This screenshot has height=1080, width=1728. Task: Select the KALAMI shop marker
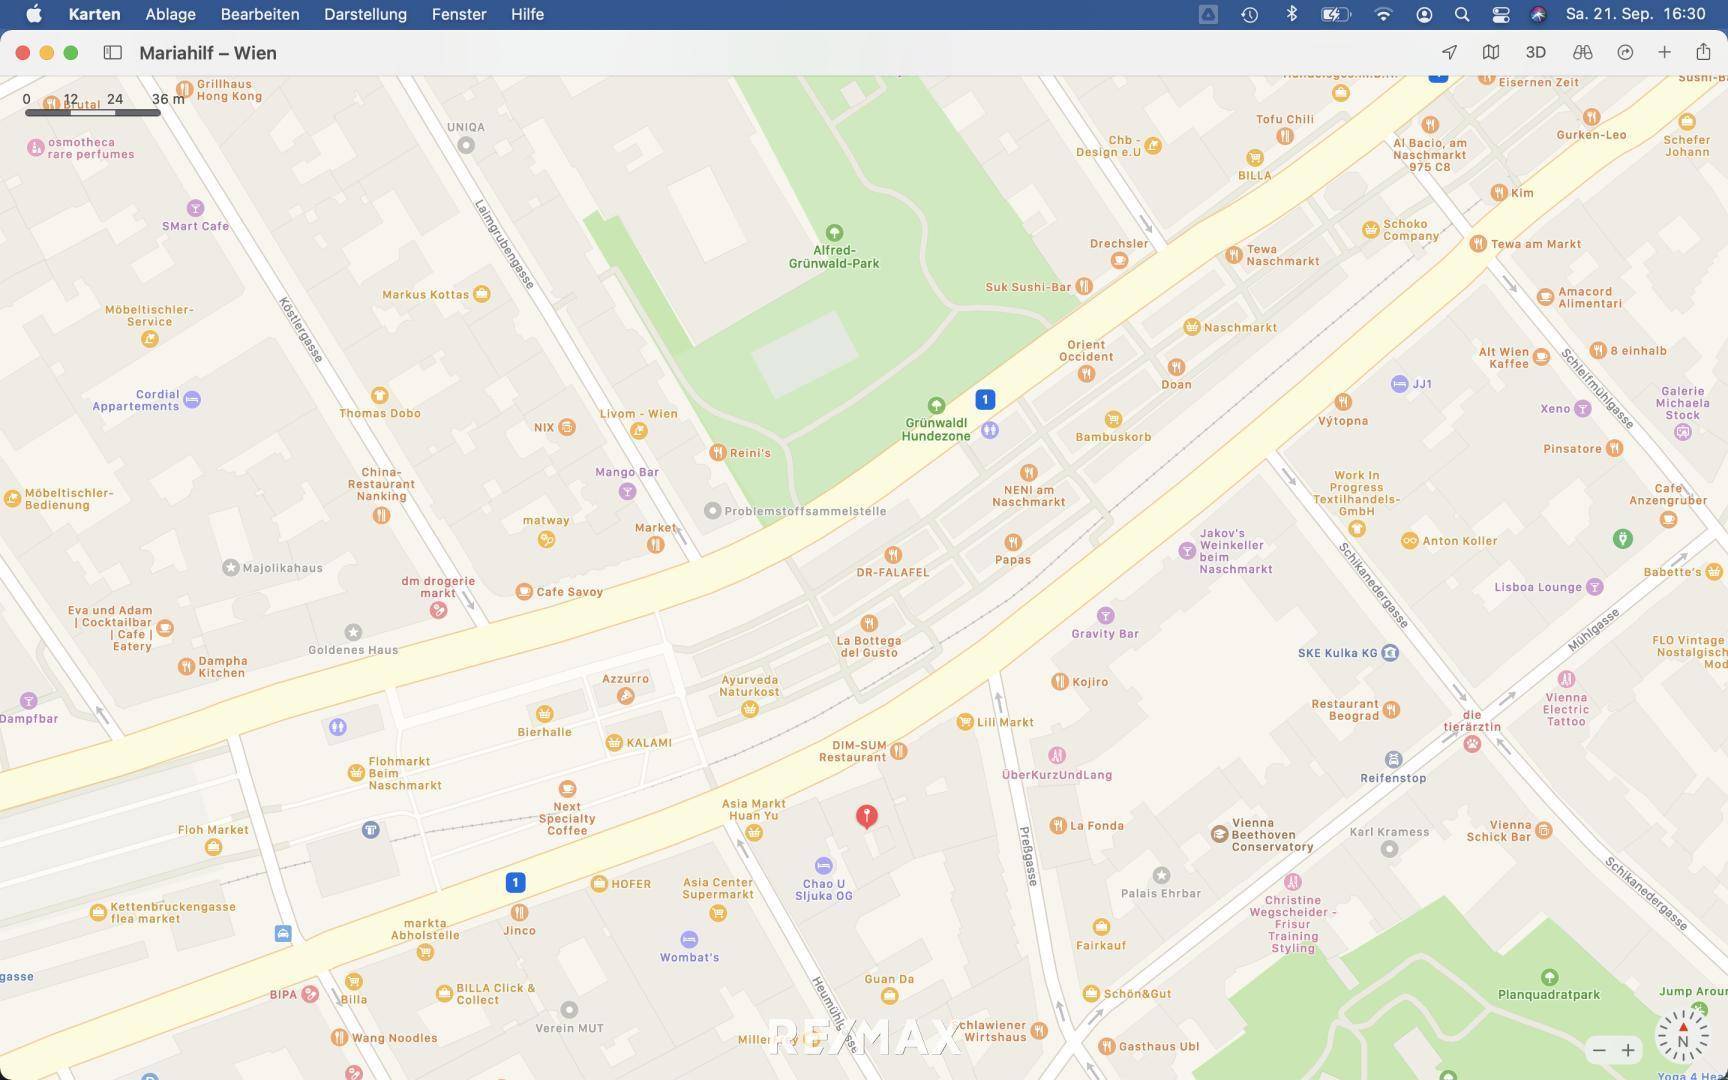tap(614, 742)
